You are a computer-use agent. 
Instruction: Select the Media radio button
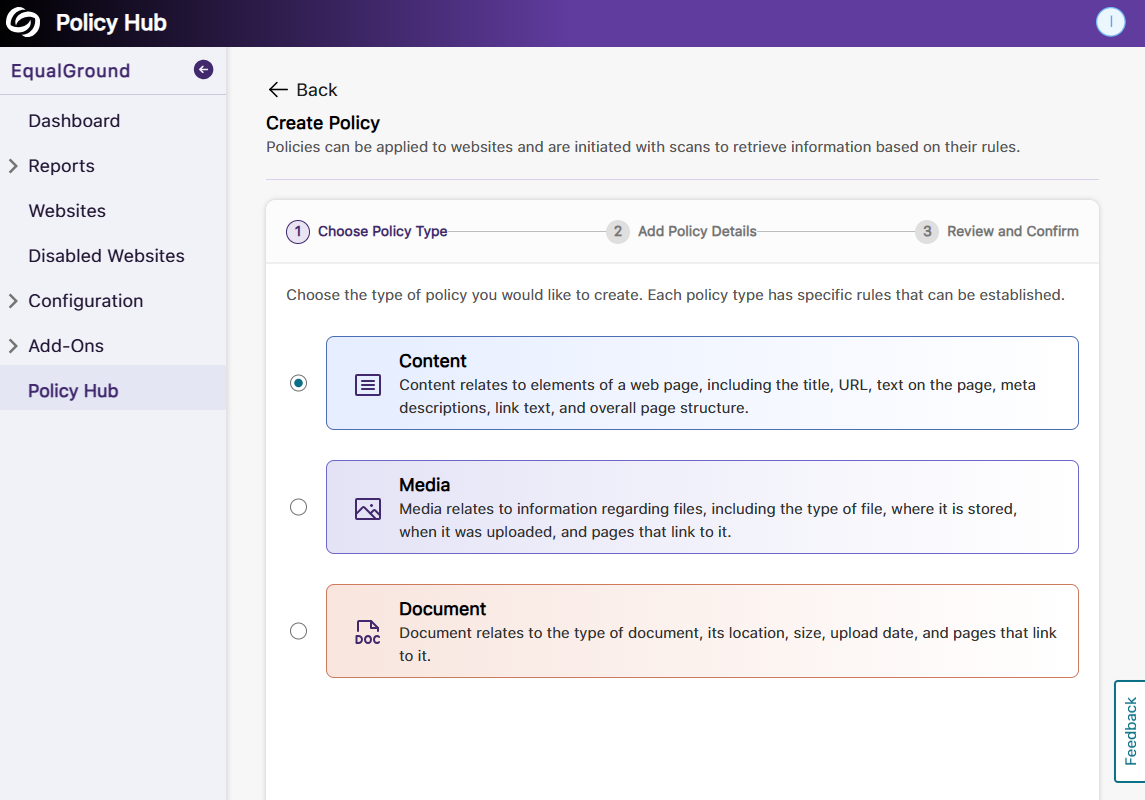(x=298, y=507)
